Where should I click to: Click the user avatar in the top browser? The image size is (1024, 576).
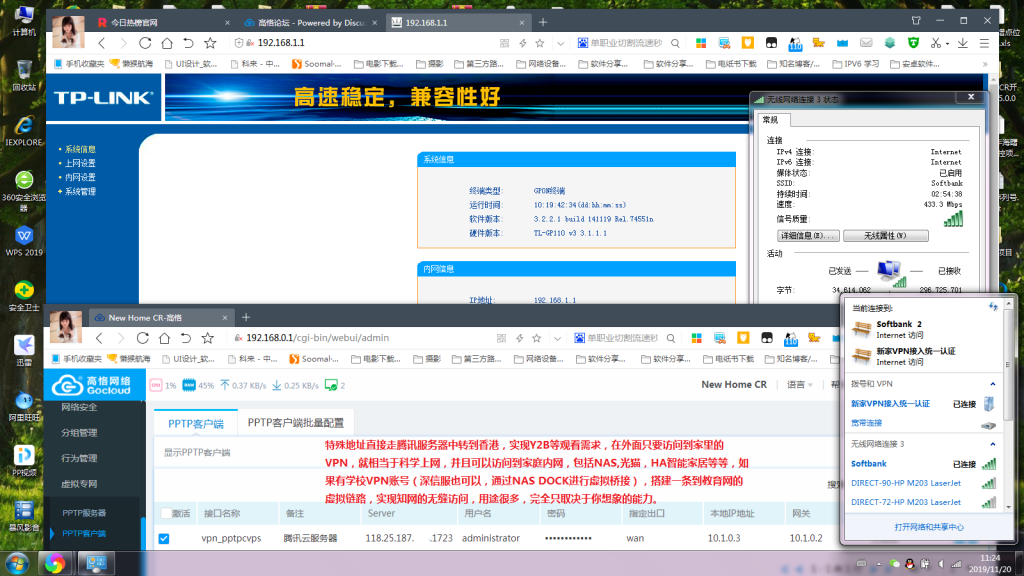[69, 33]
